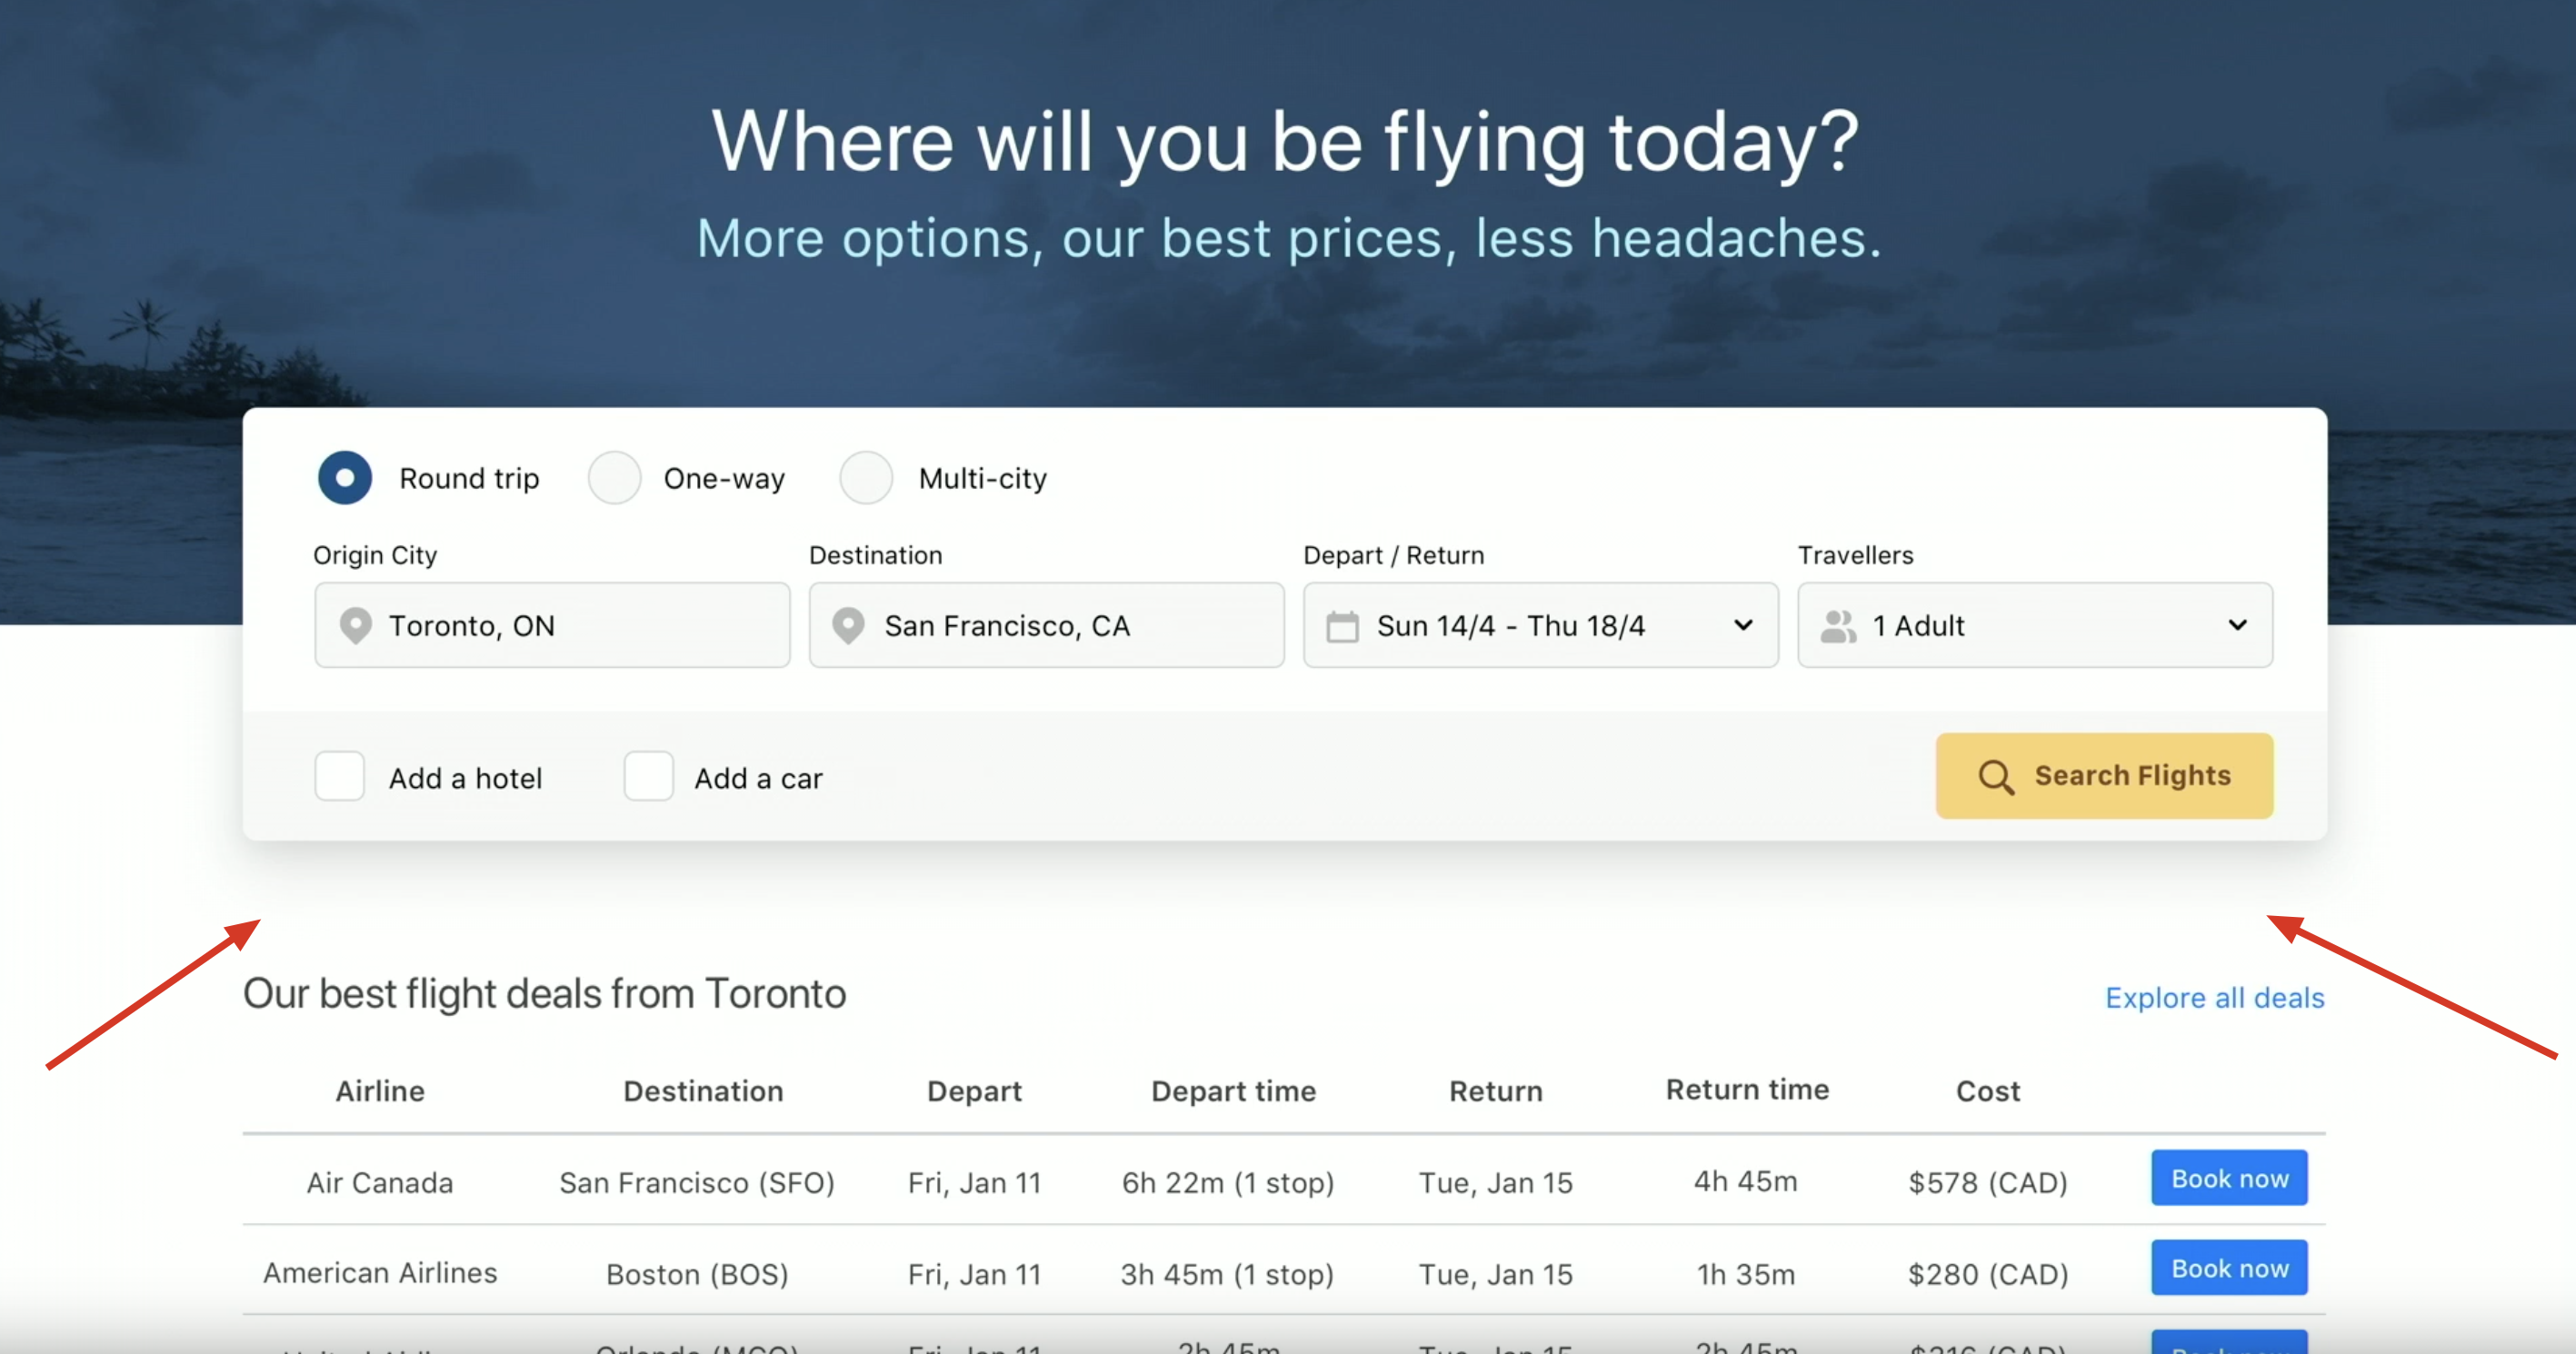Image resolution: width=2576 pixels, height=1354 pixels.
Task: Select the Round trip radio button
Action: pos(345,478)
